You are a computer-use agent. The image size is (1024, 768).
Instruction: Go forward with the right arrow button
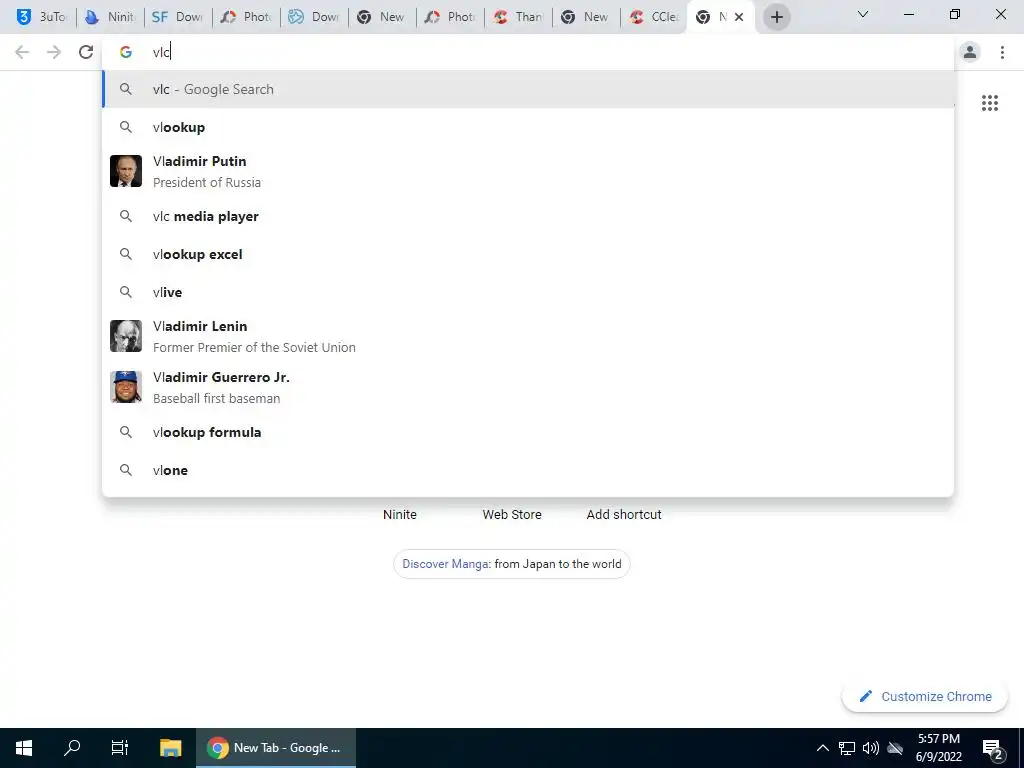coord(54,52)
